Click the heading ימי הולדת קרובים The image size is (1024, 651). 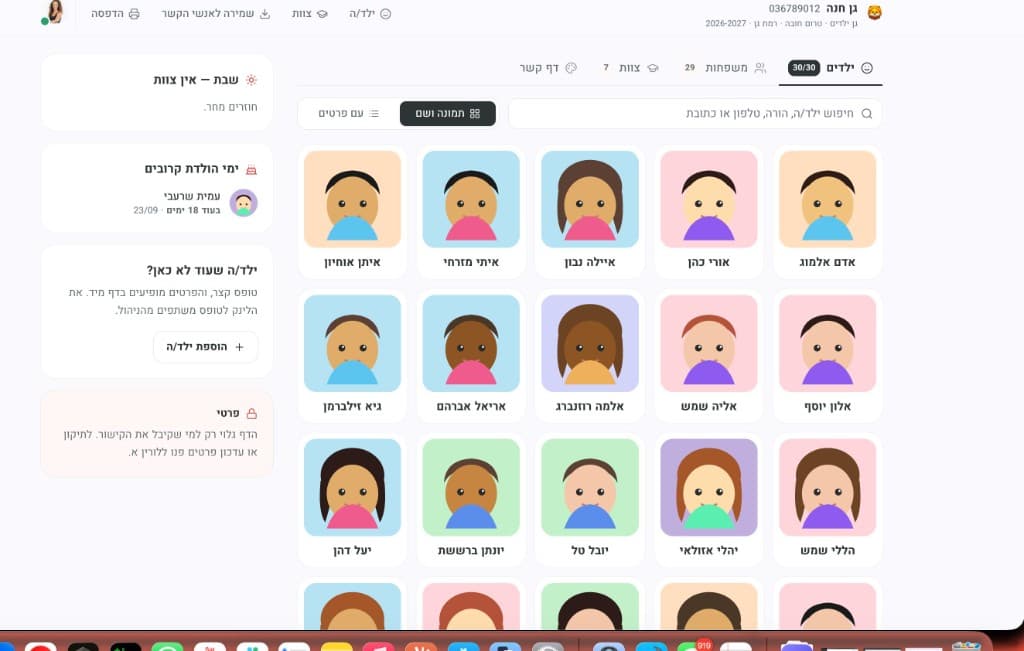[x=191, y=169]
